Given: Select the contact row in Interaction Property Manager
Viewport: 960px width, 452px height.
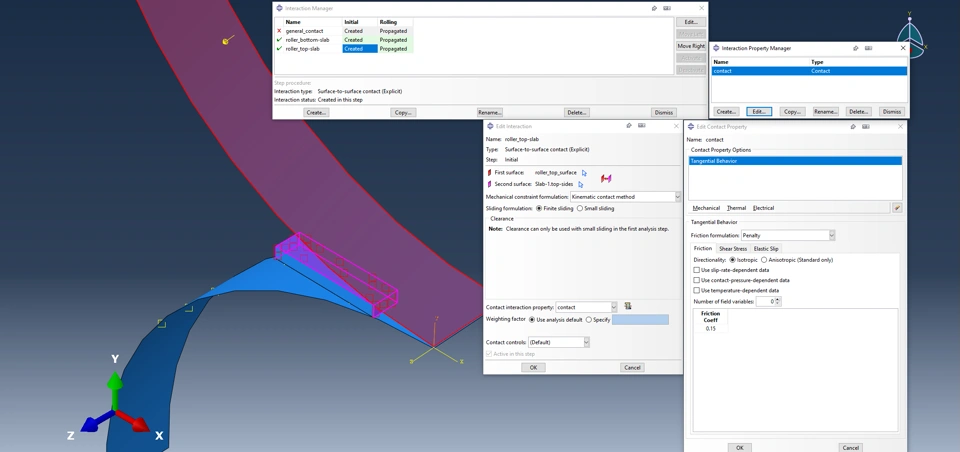Looking at the screenshot, I should point(809,71).
